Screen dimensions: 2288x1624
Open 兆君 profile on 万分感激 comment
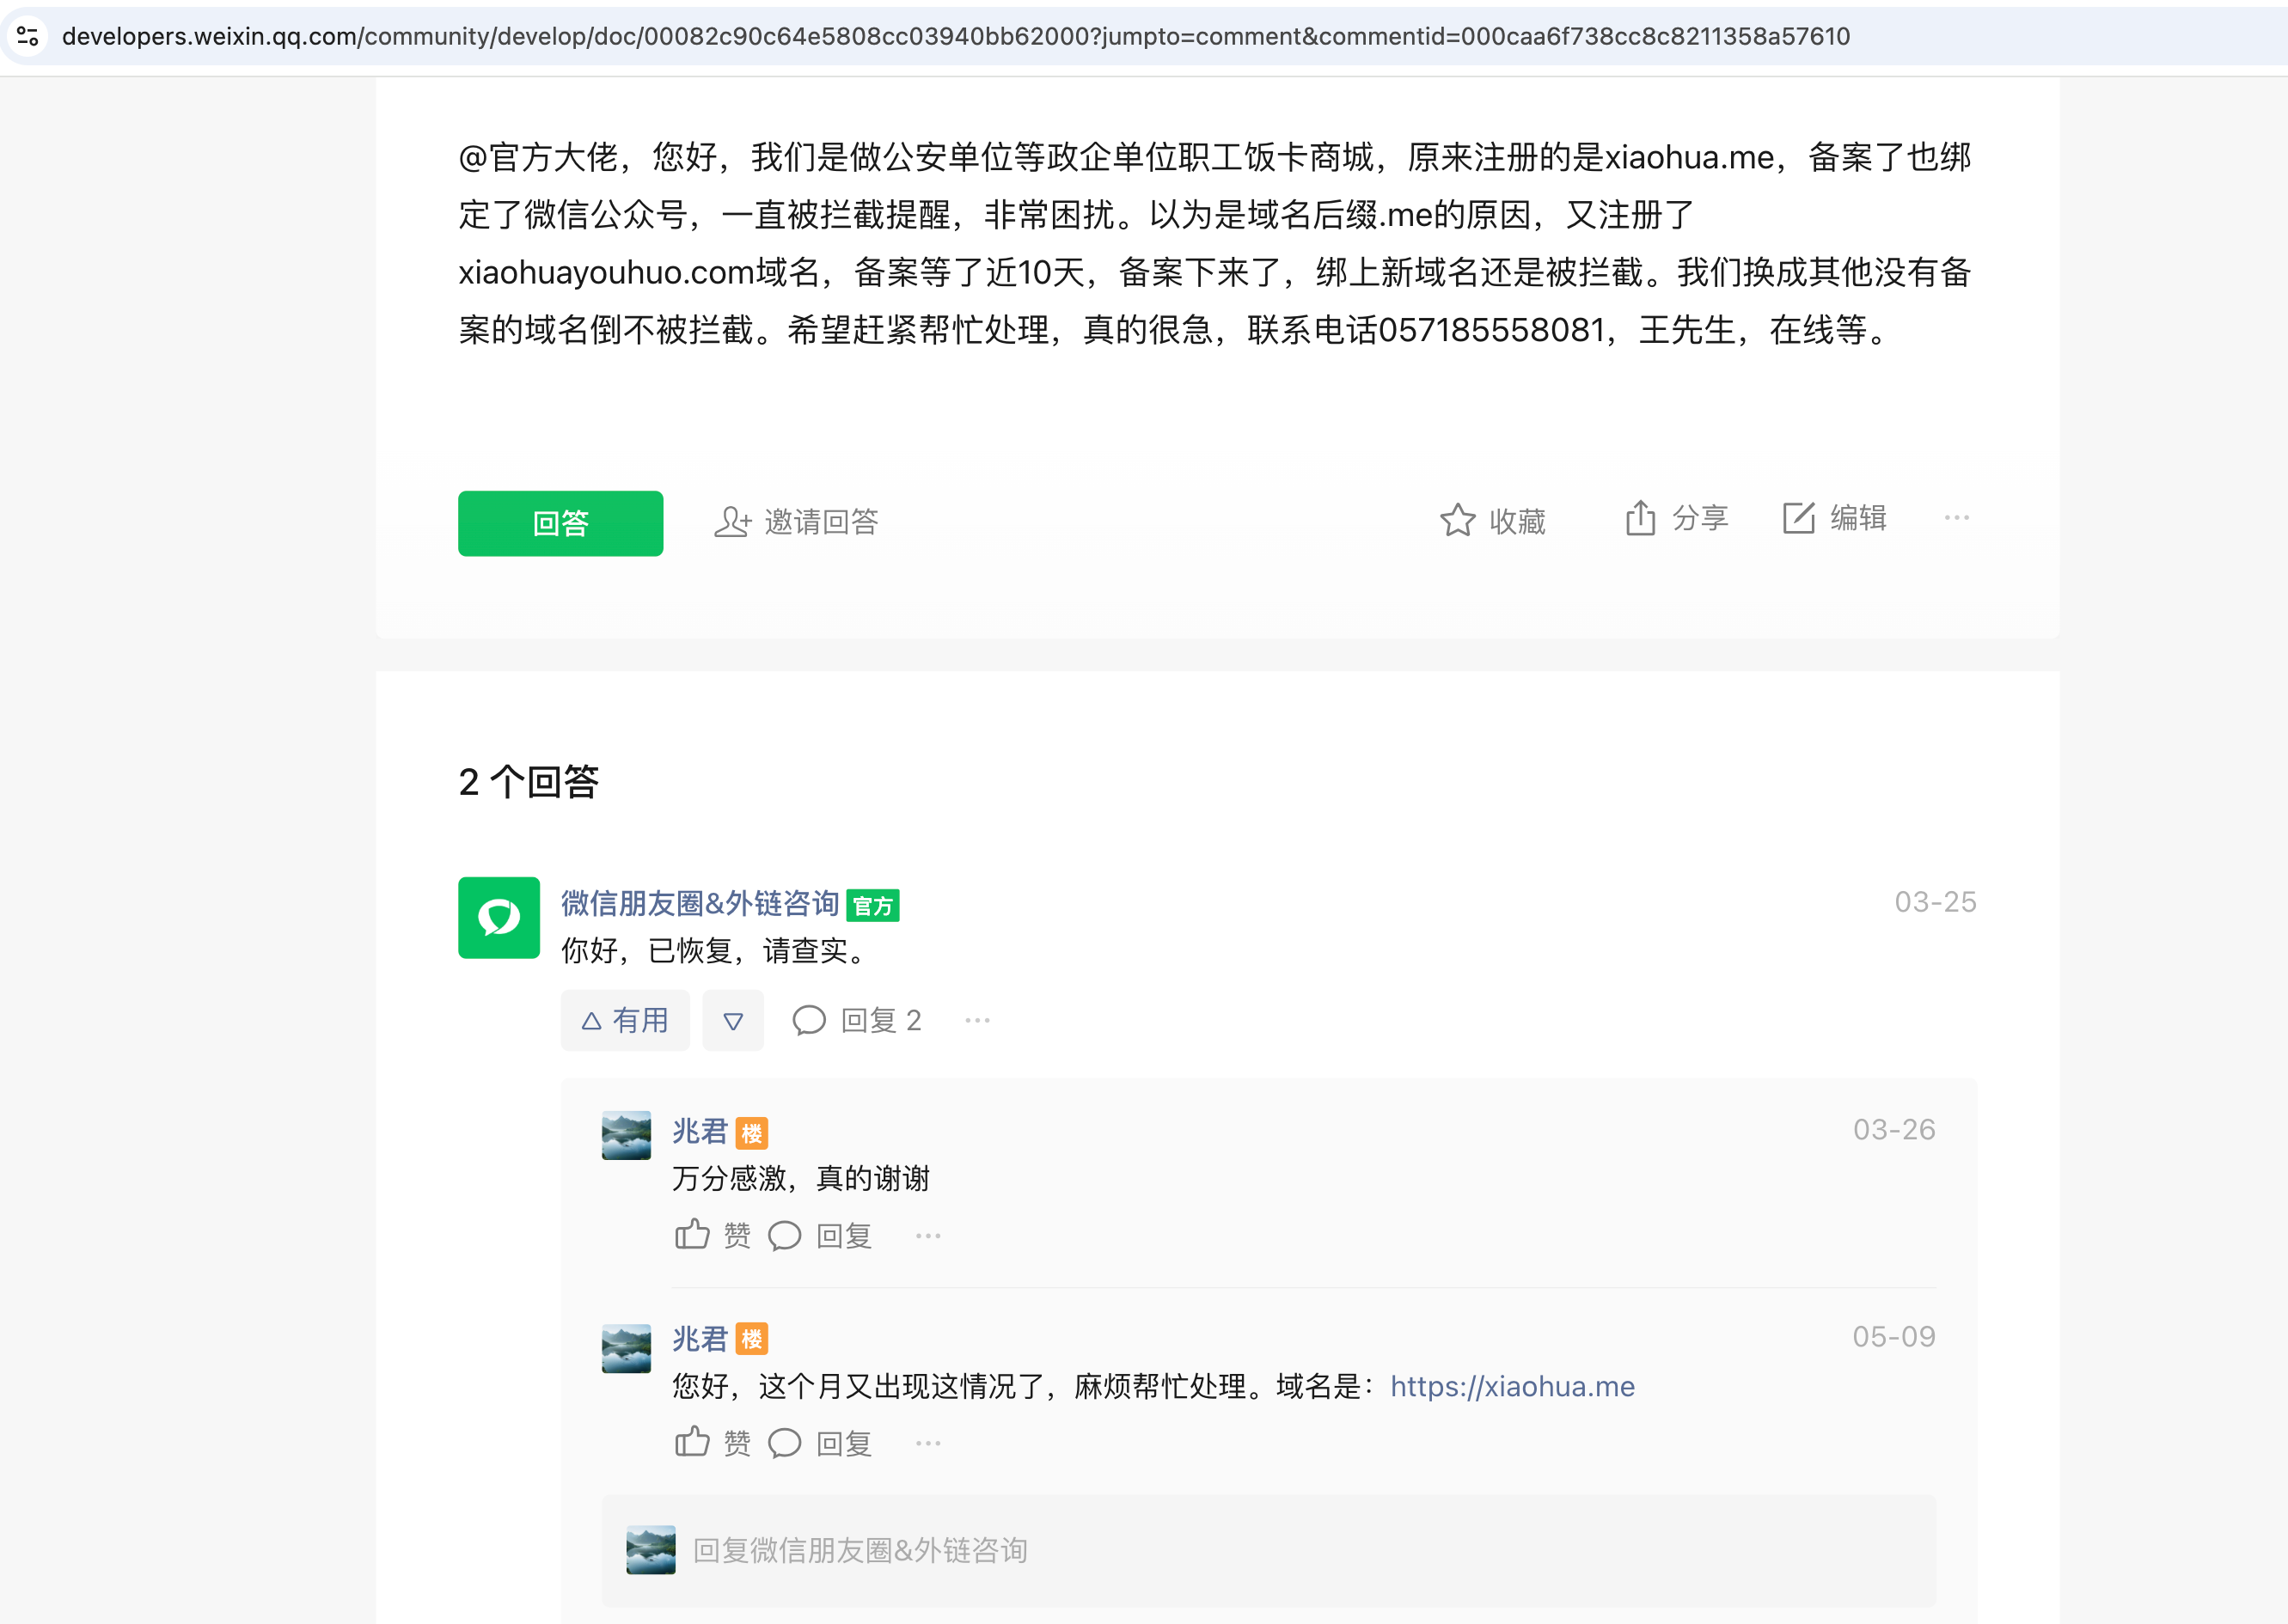(699, 1132)
